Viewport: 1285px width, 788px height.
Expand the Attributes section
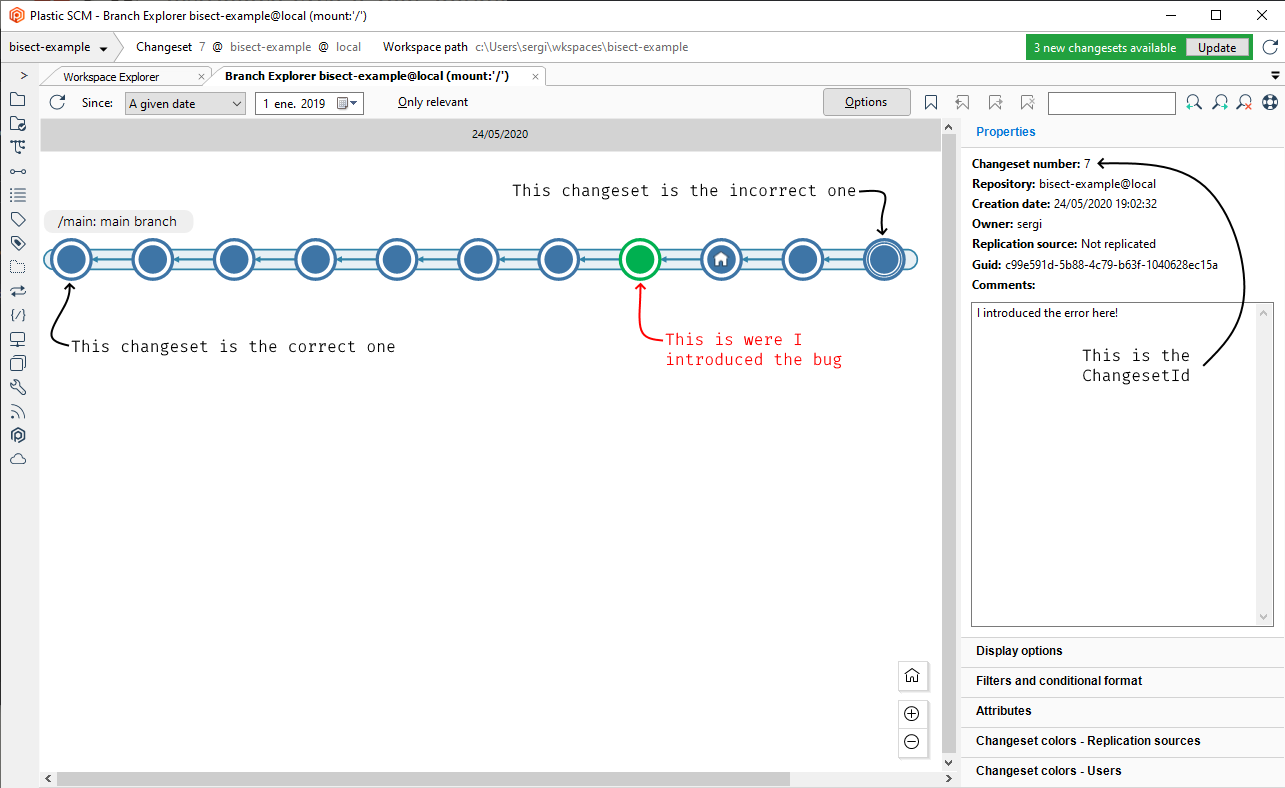tap(1123, 711)
